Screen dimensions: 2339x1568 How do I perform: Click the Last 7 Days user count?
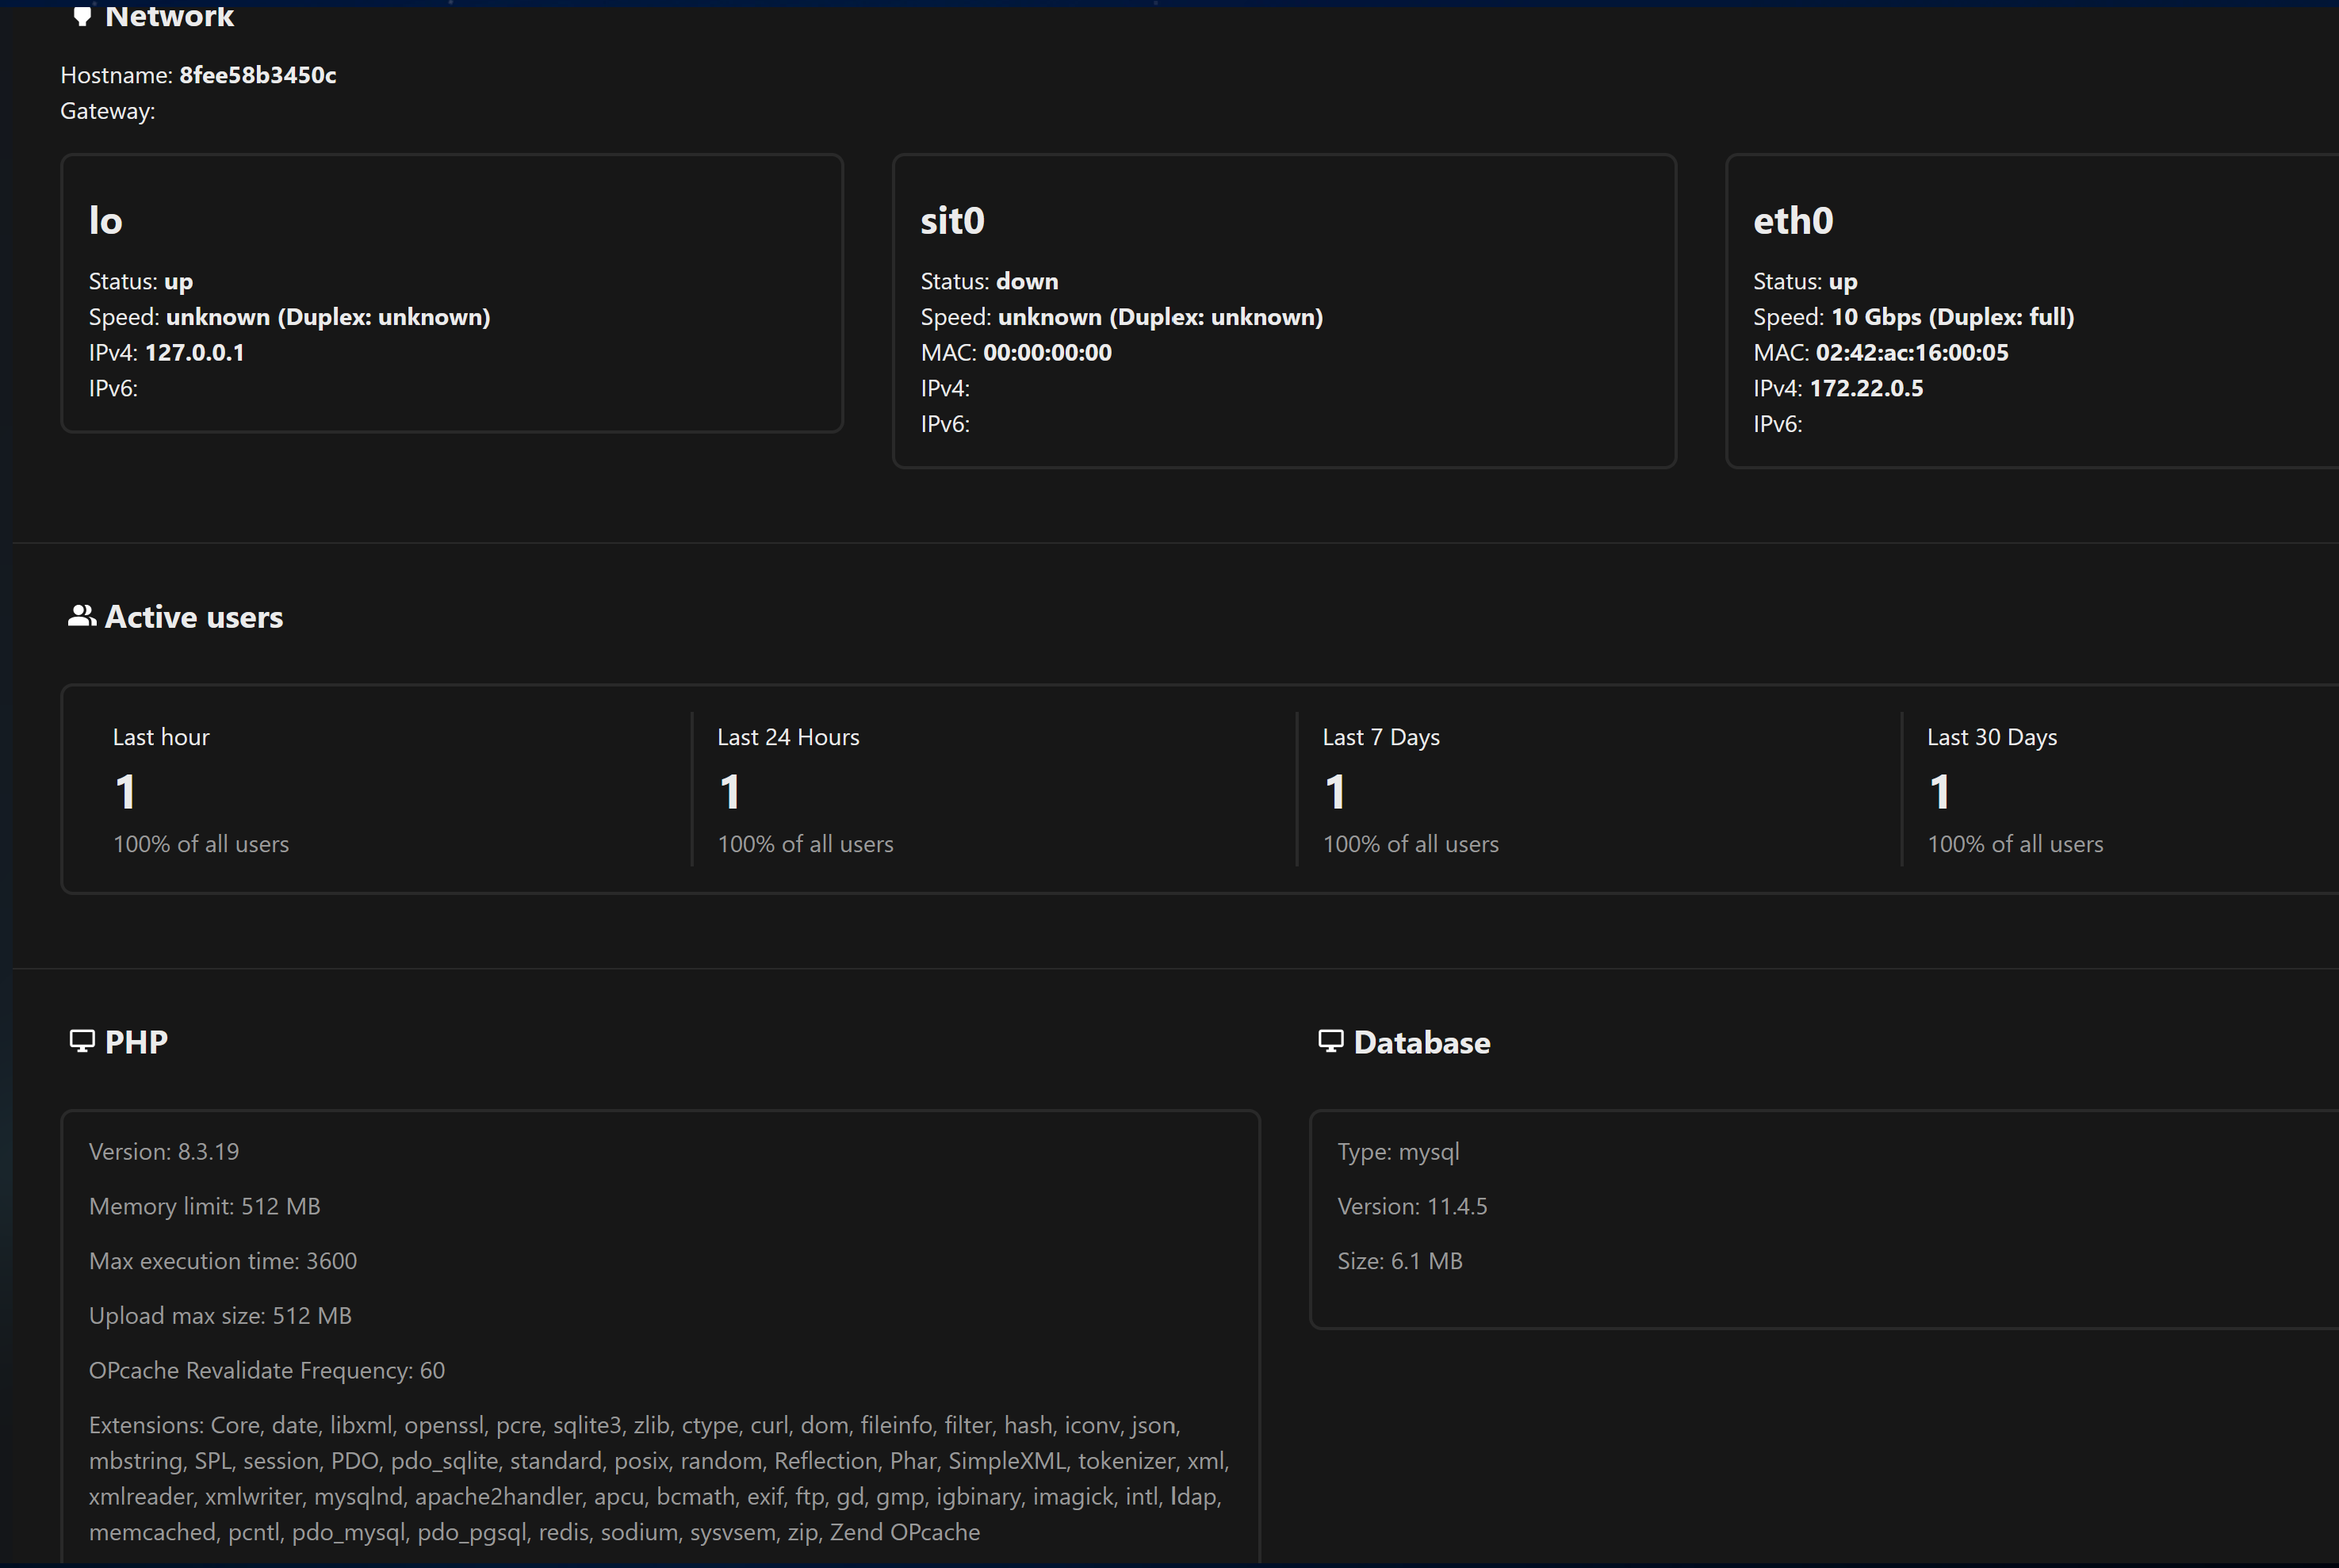(x=1335, y=792)
